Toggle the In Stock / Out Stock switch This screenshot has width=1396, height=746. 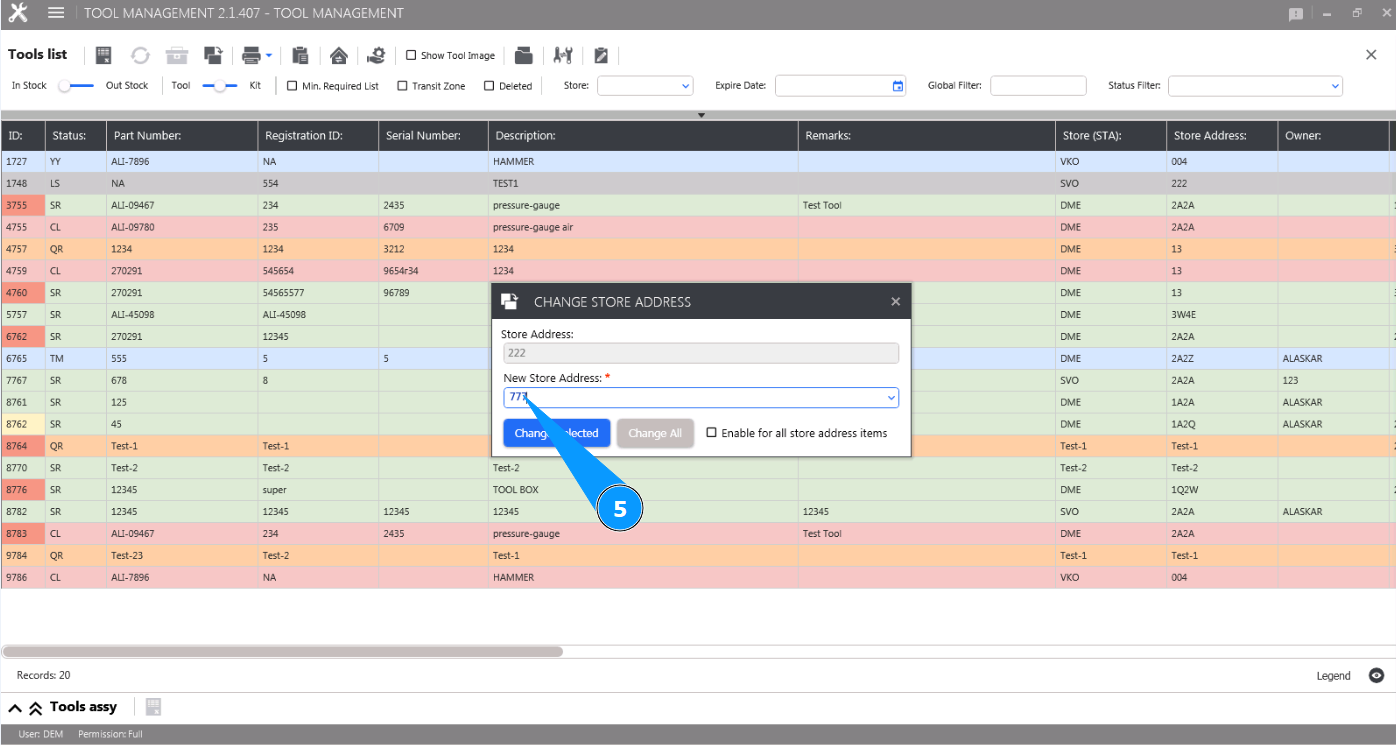click(76, 86)
